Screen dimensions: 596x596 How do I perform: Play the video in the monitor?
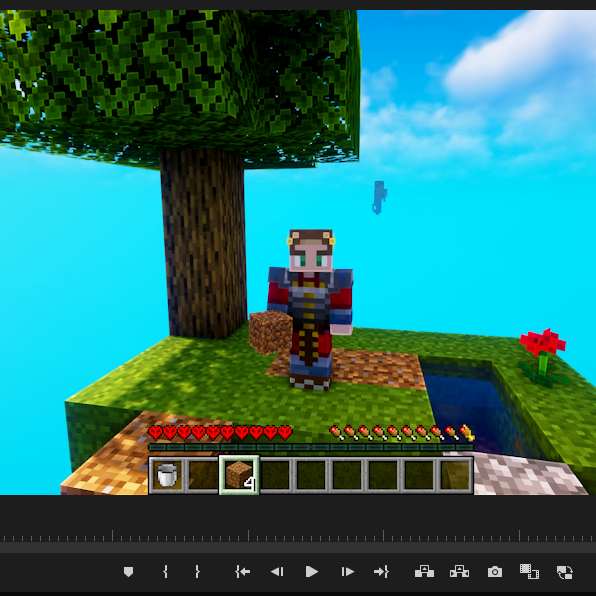312,572
